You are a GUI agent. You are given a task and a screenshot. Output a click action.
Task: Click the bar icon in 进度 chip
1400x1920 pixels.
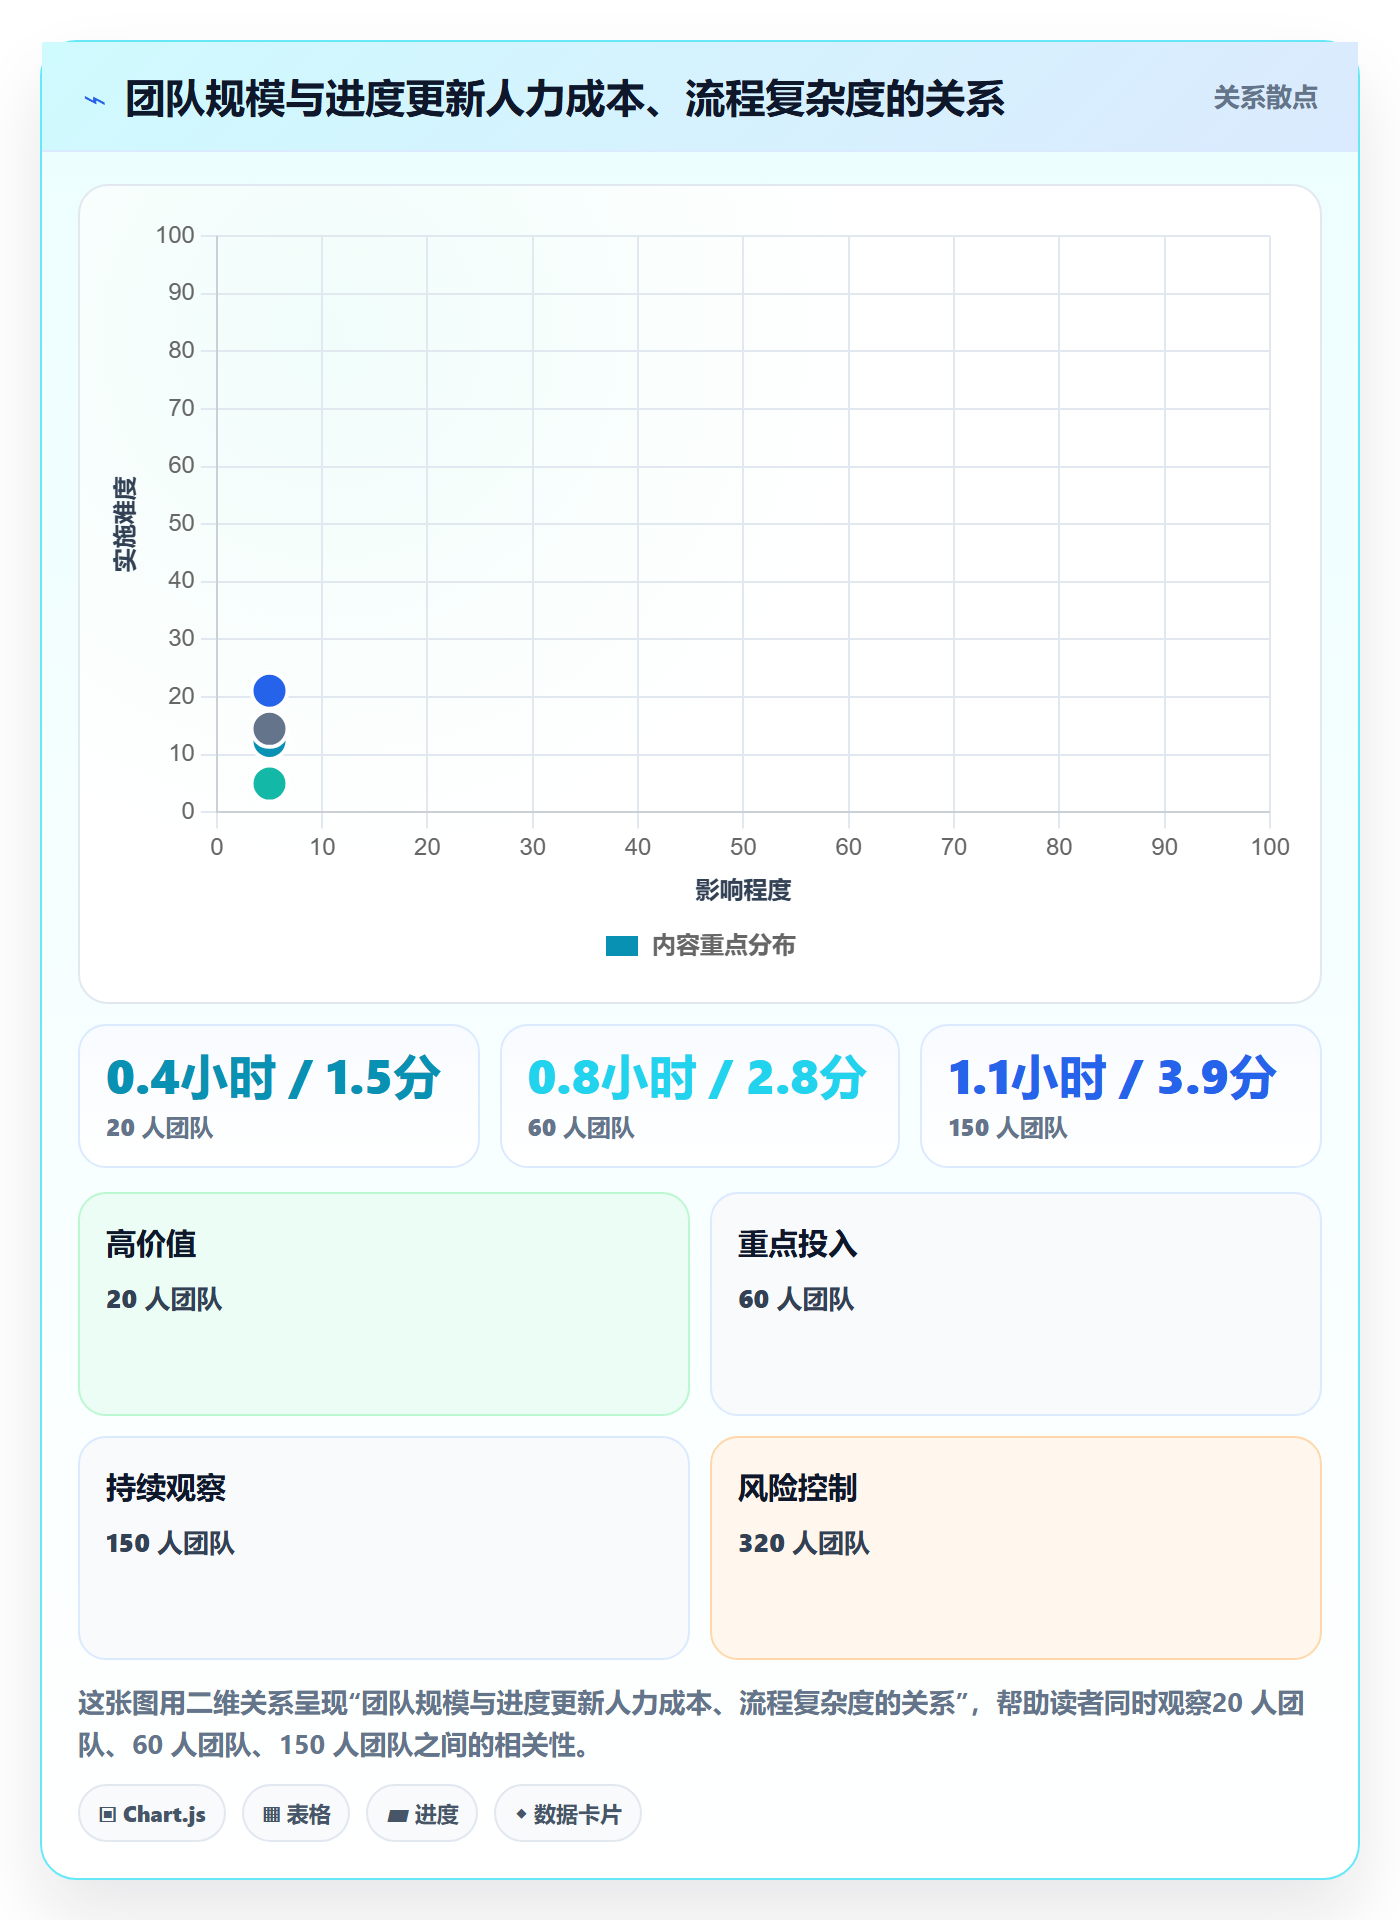(398, 1816)
